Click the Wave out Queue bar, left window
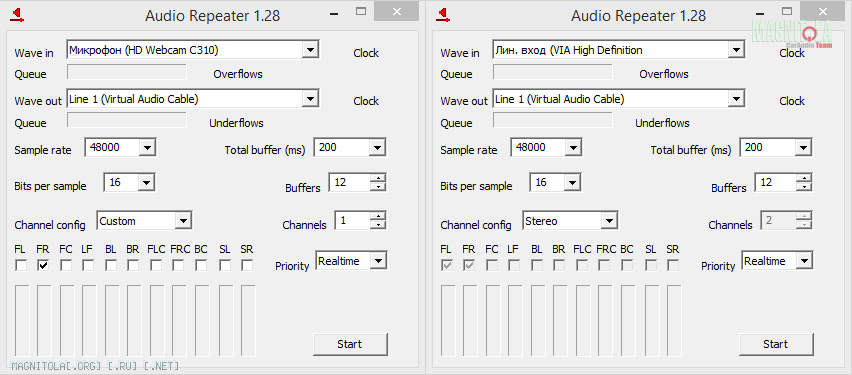The image size is (852, 375). [x=127, y=120]
